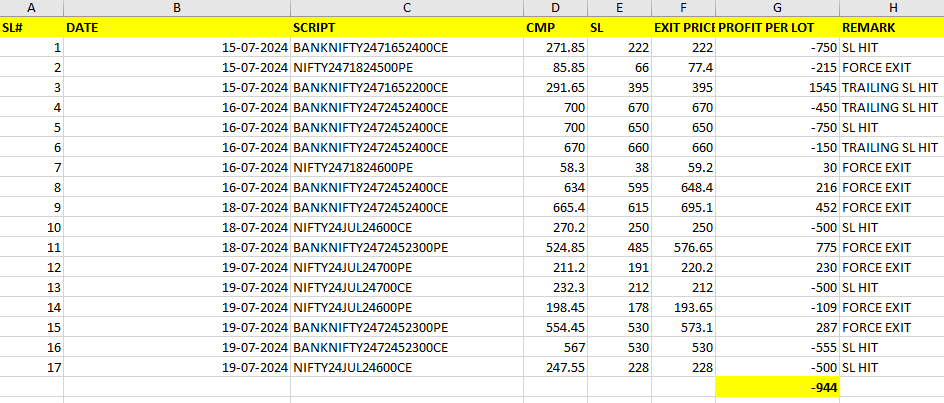This screenshot has width=944, height=403.
Task: Select profit cell -555
Action: tap(777, 348)
